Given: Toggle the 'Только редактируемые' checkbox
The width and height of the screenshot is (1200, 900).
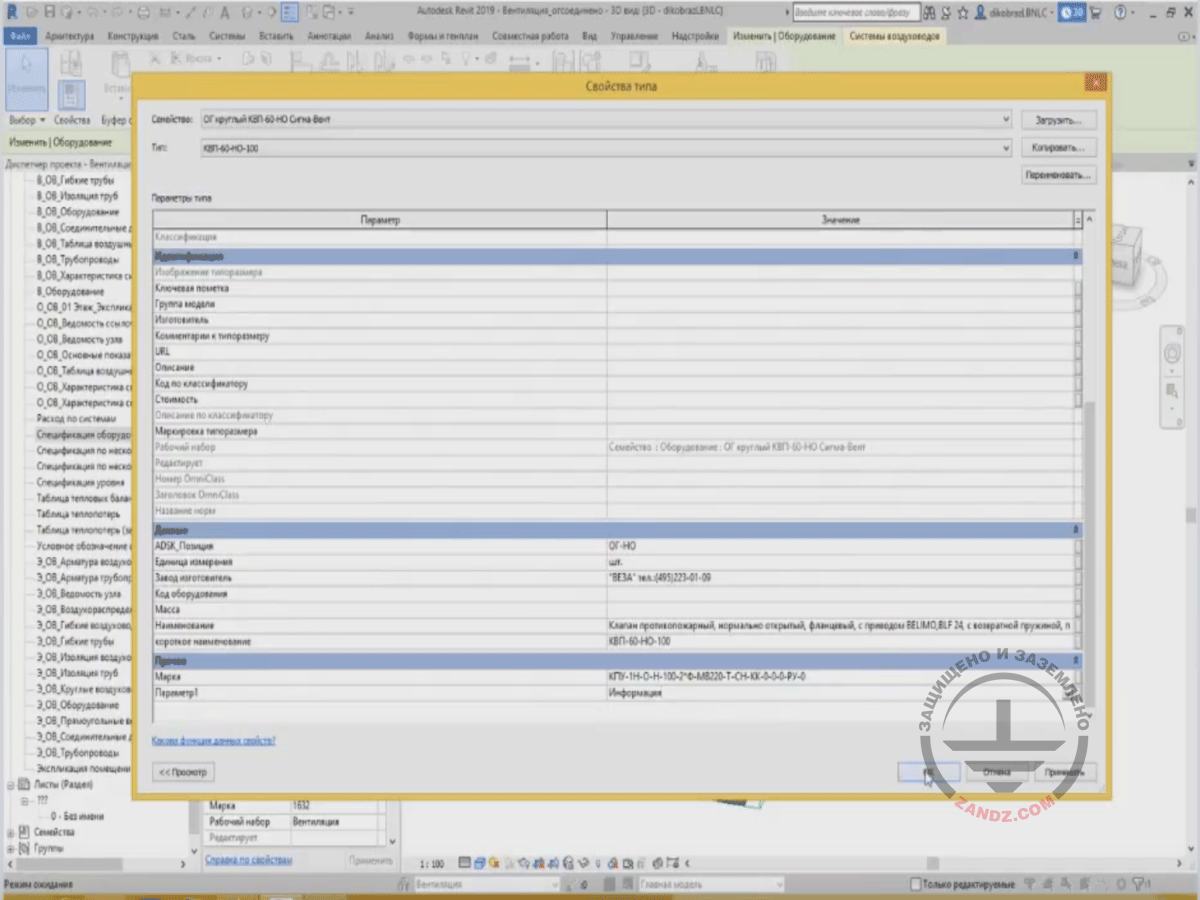Looking at the screenshot, I should pos(916,885).
